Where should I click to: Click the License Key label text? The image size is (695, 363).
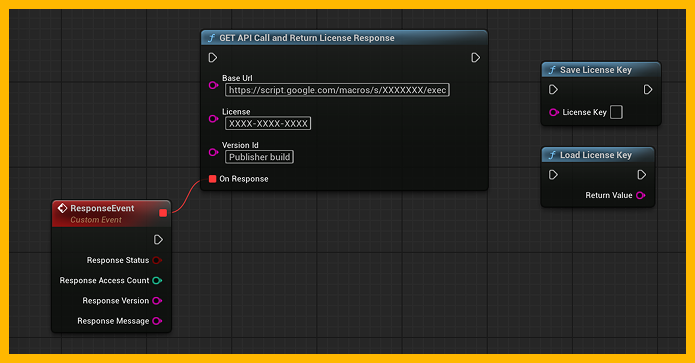point(584,113)
